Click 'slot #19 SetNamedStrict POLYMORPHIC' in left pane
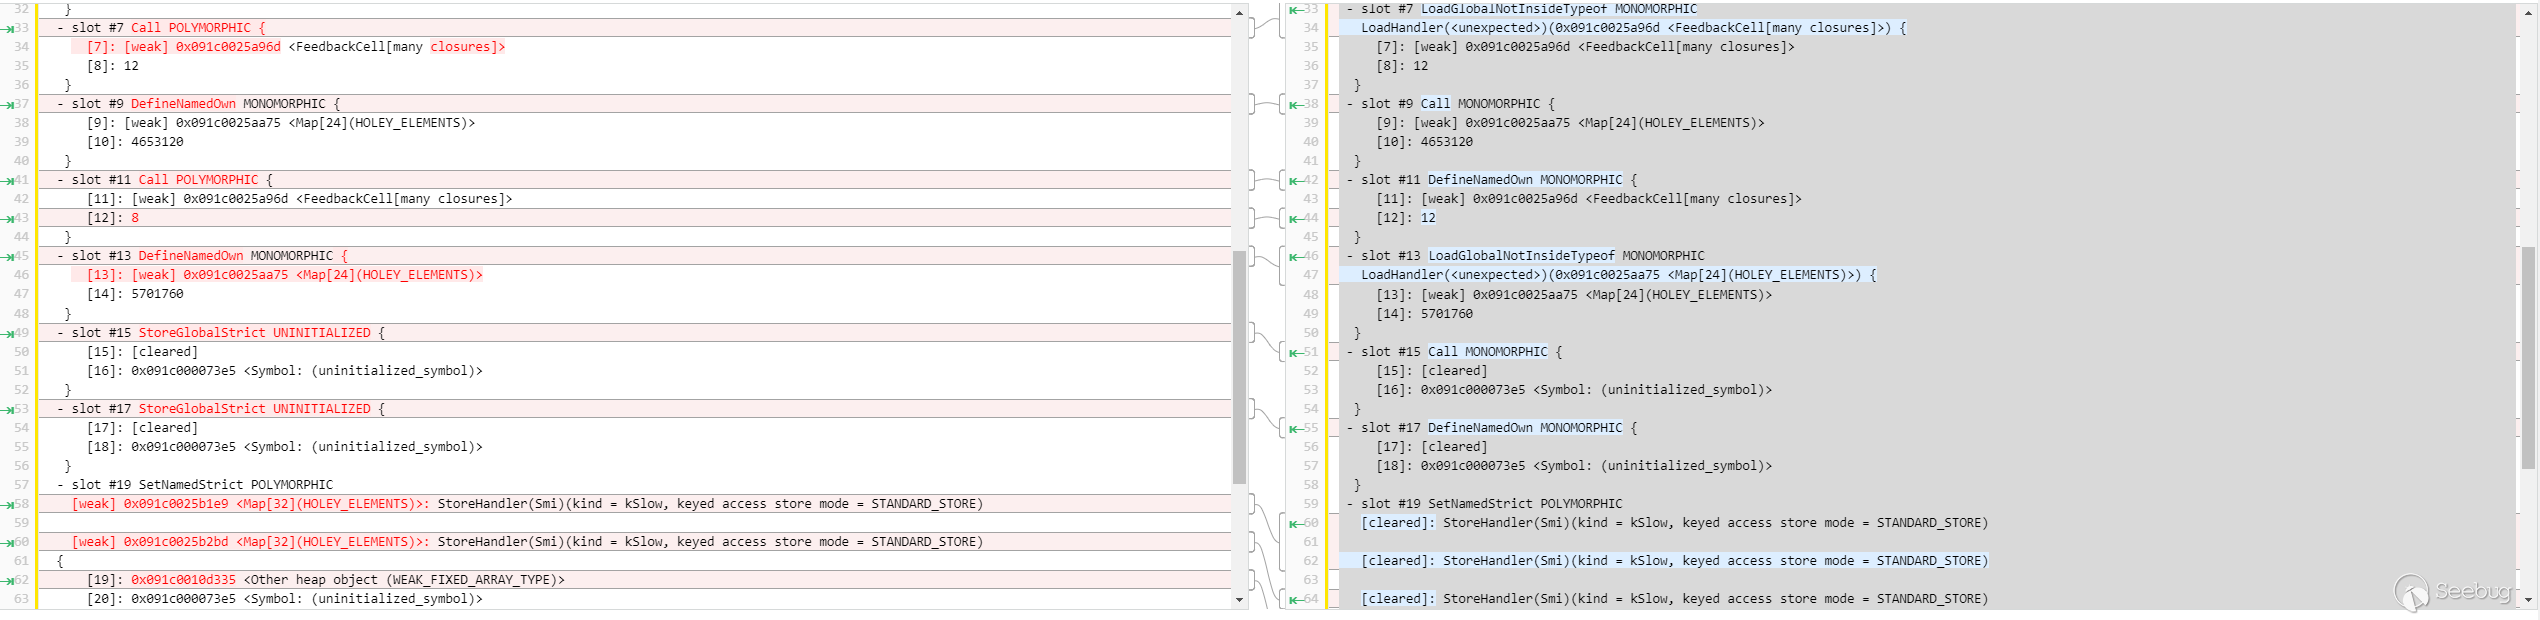The height and width of the screenshot is (620, 2540). (x=202, y=485)
